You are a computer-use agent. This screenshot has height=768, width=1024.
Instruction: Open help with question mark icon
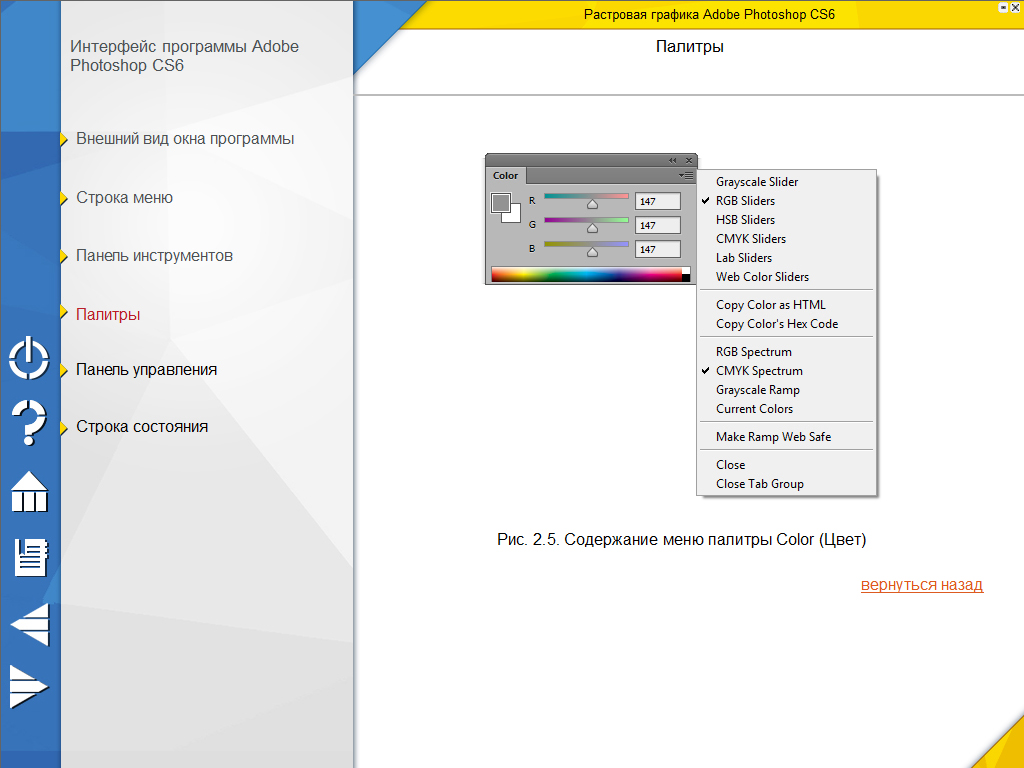(29, 421)
